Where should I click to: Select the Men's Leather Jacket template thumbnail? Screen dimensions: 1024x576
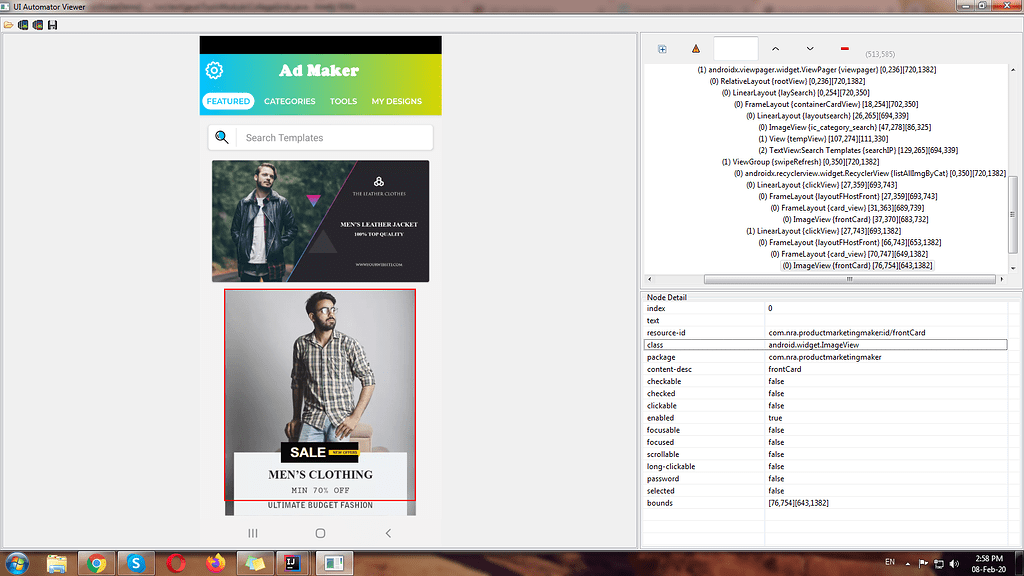pos(320,221)
